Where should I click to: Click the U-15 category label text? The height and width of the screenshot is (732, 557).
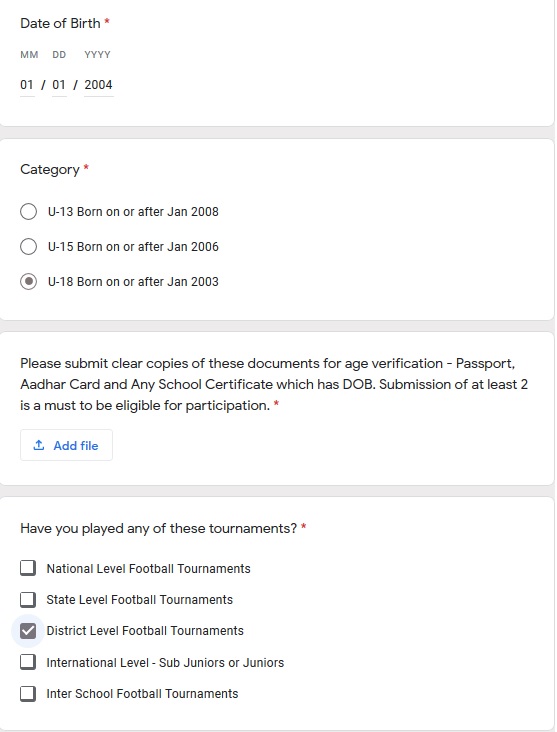(x=133, y=247)
